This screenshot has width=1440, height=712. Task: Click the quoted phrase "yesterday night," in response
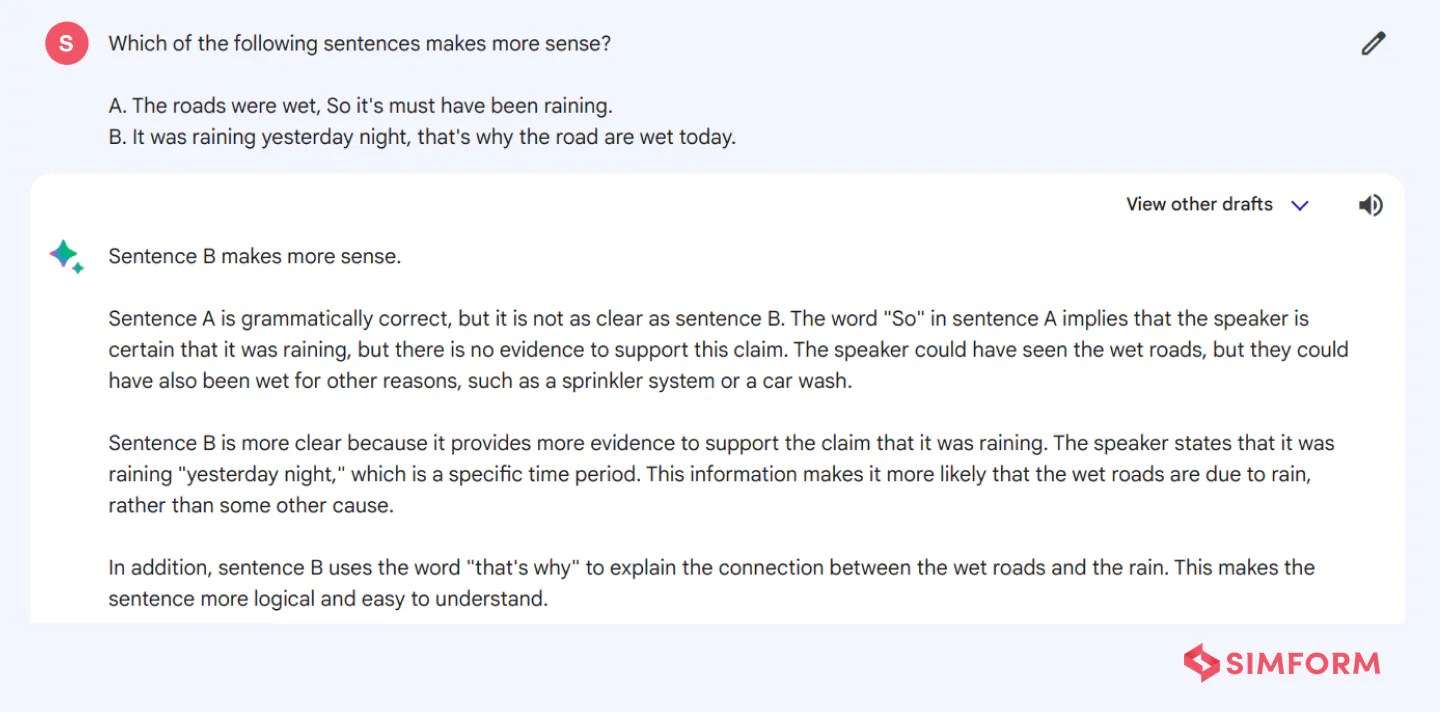[262, 474]
